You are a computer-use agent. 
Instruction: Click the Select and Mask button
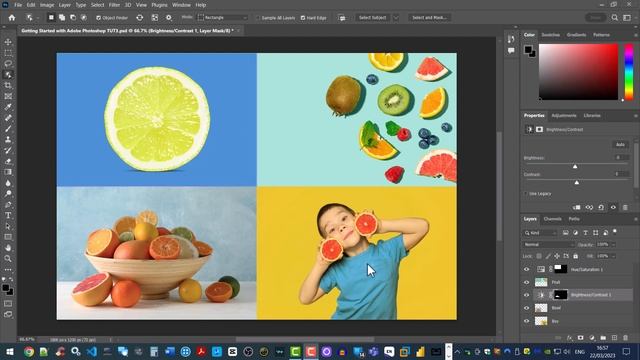tap(429, 18)
